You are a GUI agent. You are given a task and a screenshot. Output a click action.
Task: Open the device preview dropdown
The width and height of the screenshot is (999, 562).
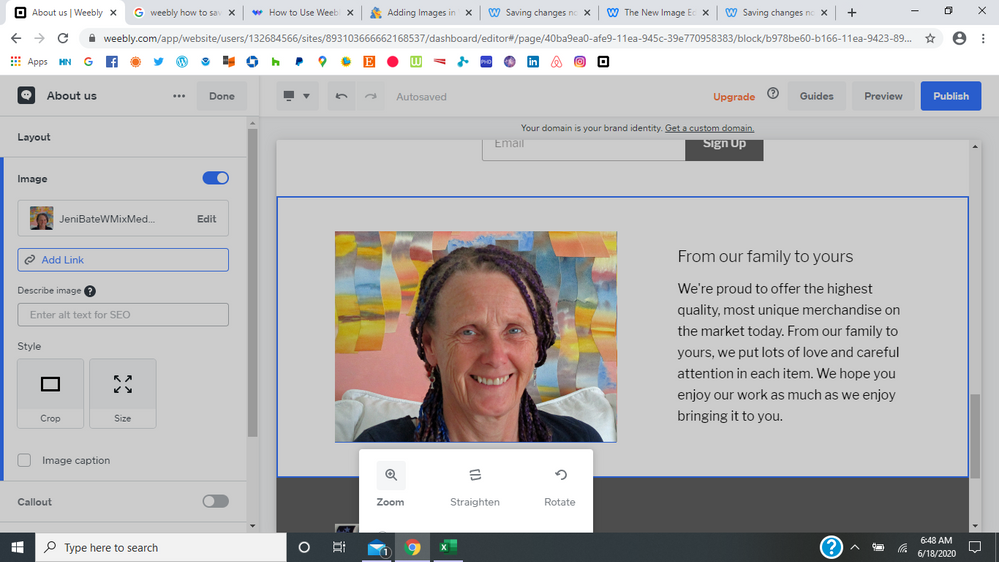pyautogui.click(x=297, y=96)
